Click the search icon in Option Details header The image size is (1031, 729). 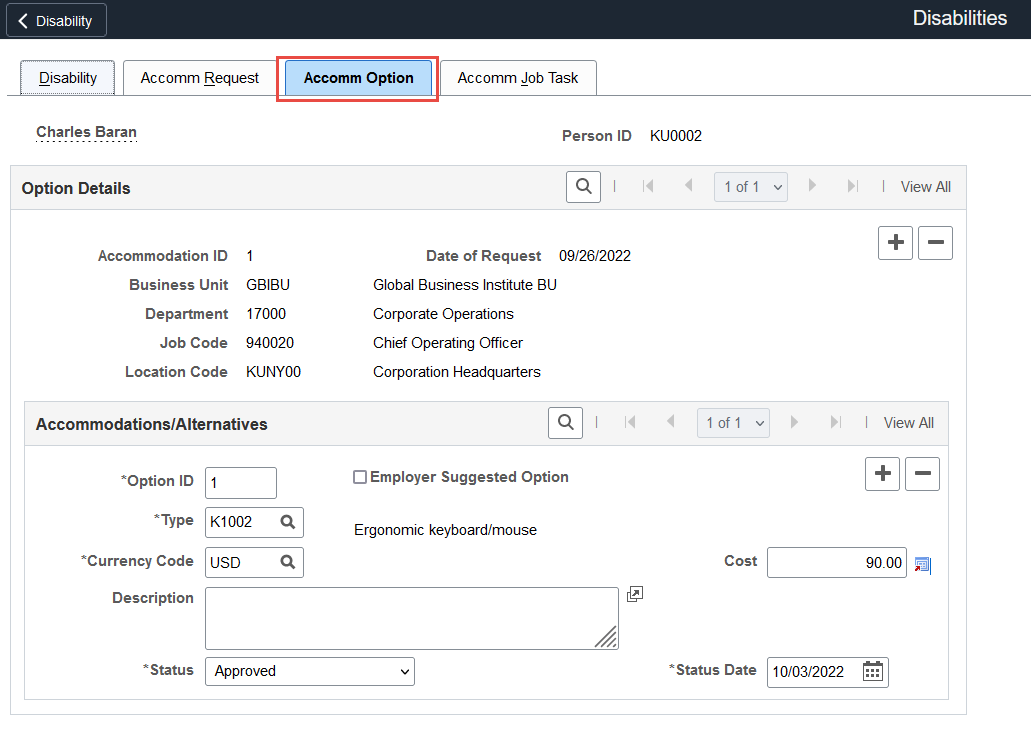(x=583, y=186)
